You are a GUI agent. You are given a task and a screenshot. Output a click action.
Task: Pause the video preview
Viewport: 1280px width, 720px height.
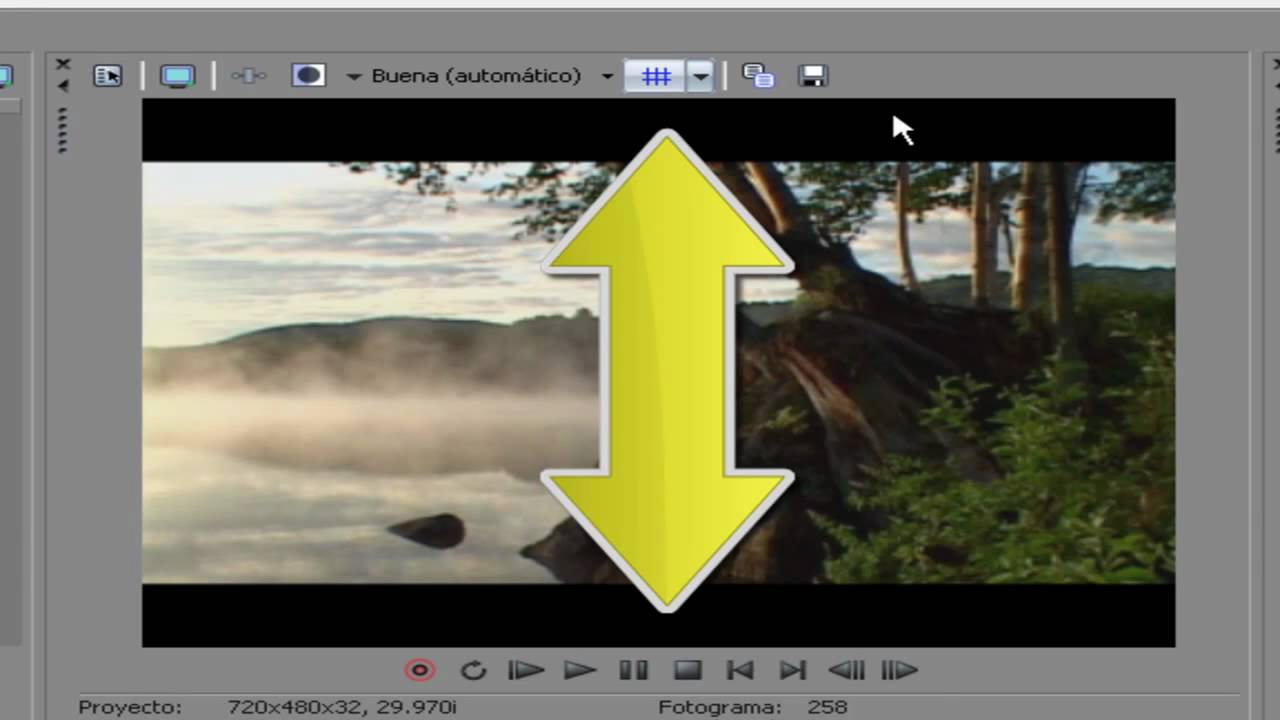click(633, 670)
